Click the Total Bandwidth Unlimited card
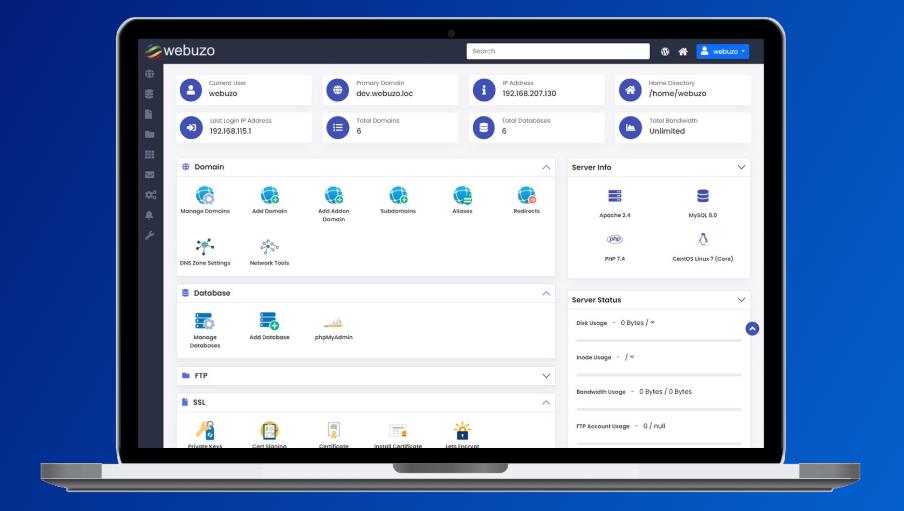 click(x=683, y=127)
